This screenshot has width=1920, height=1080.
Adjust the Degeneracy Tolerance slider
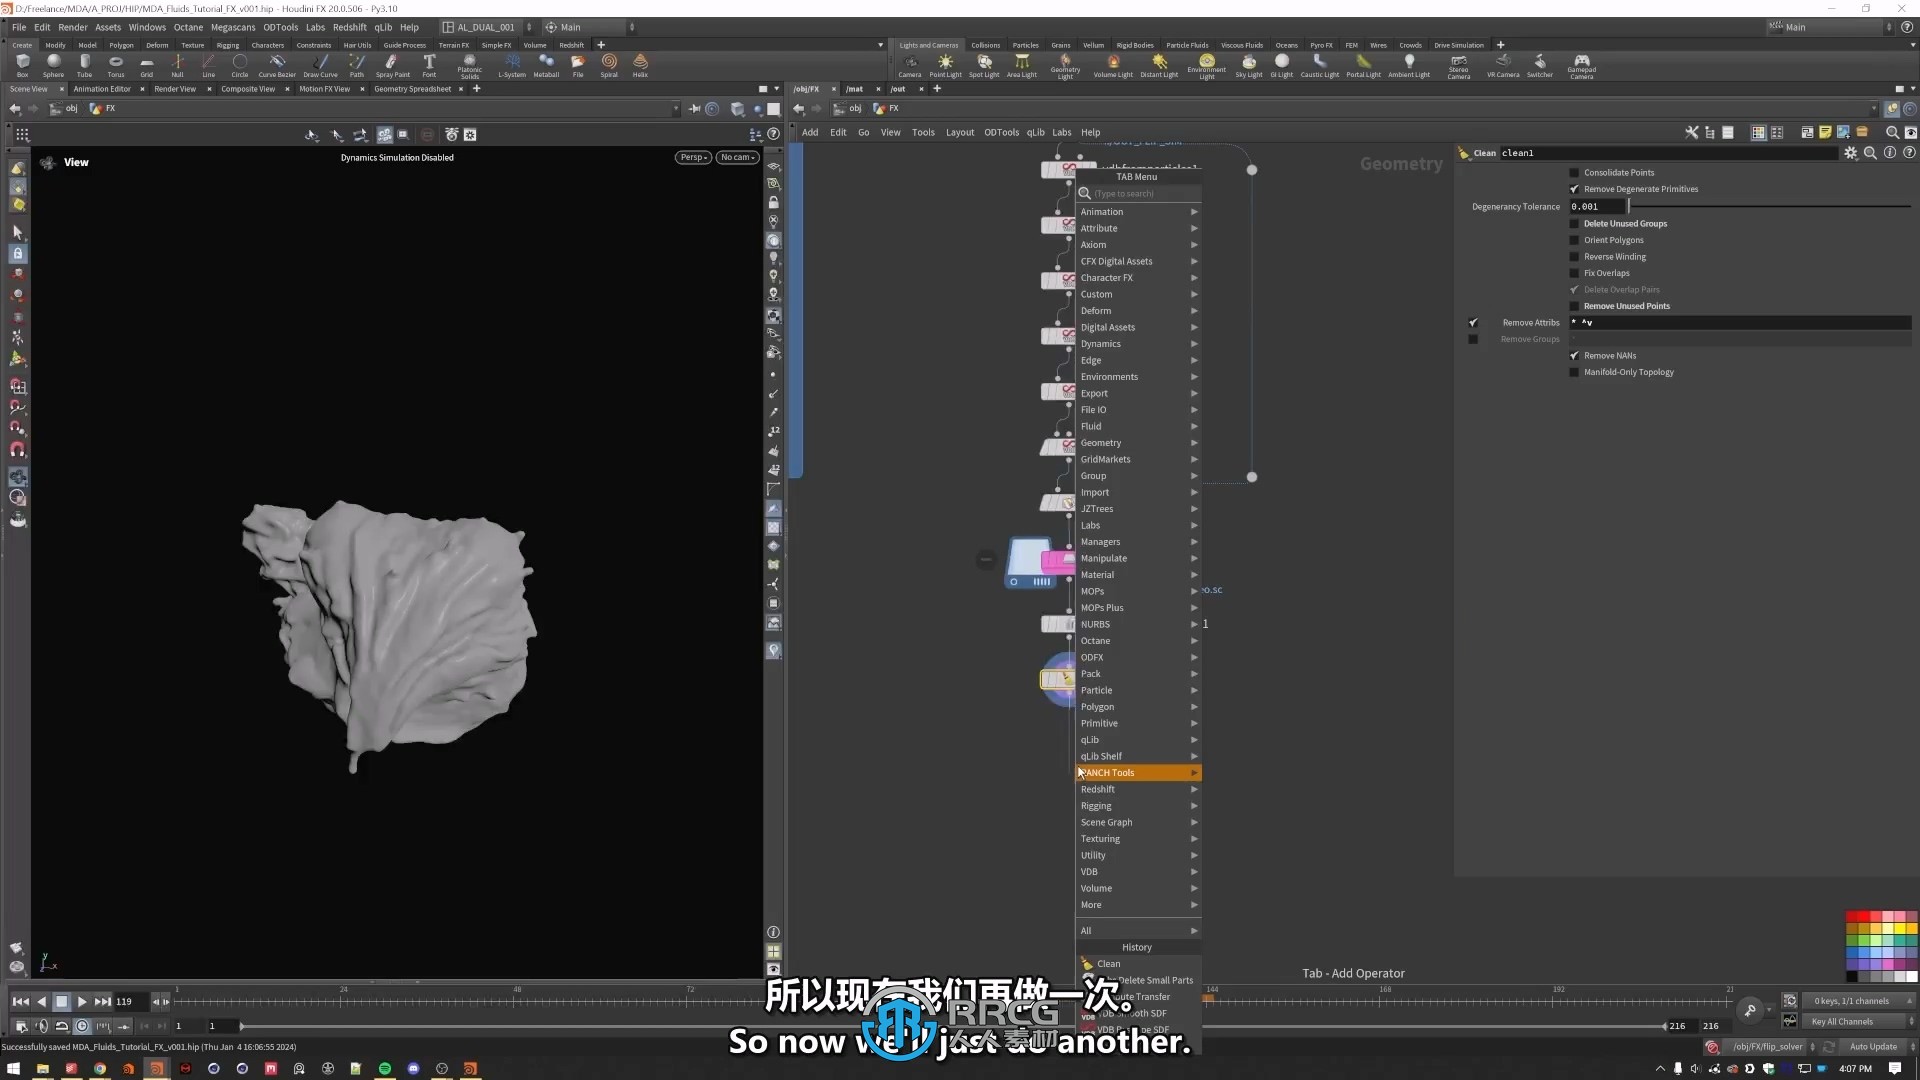coord(1770,207)
